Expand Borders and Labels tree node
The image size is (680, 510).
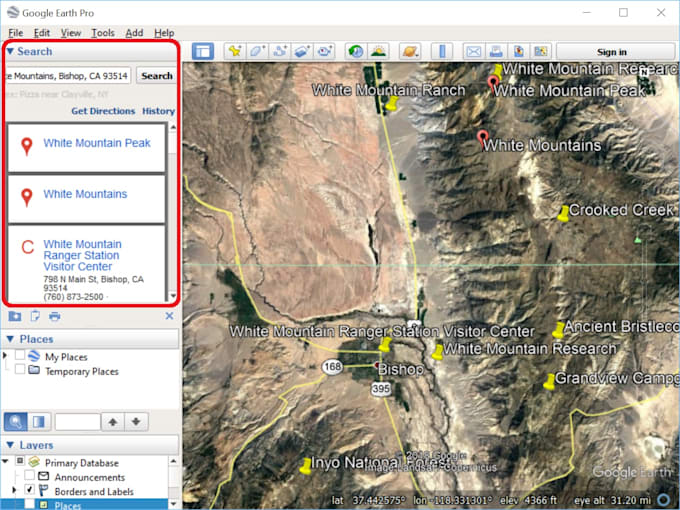tap(14, 490)
